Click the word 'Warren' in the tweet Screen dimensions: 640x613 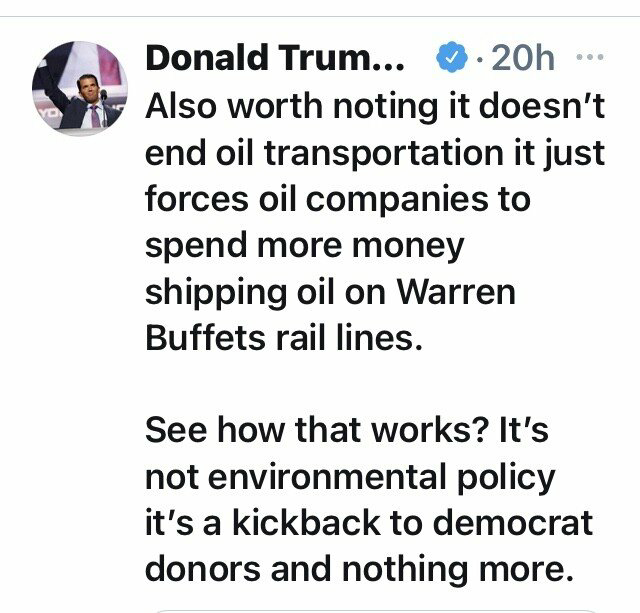460,291
